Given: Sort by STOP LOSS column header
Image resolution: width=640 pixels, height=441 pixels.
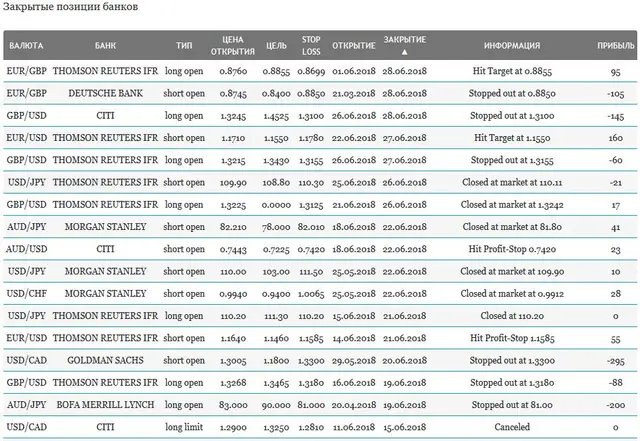Looking at the screenshot, I should point(311,45).
